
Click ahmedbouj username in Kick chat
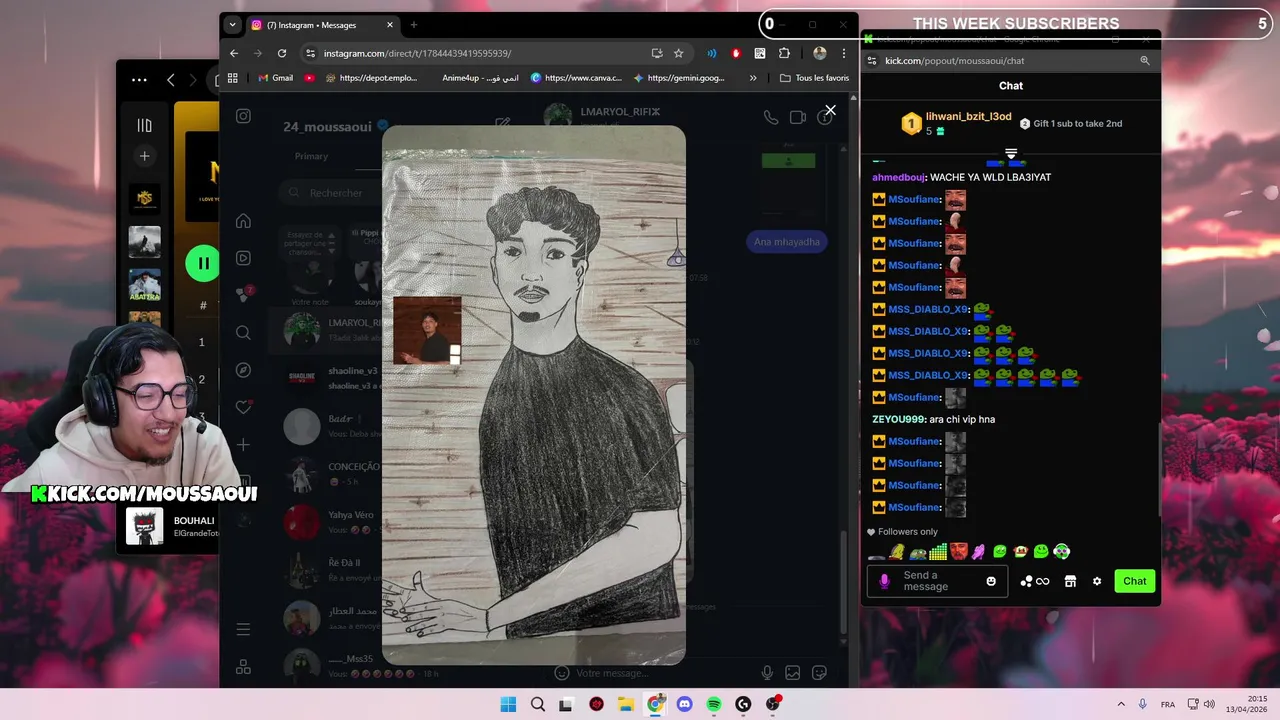[x=898, y=177]
